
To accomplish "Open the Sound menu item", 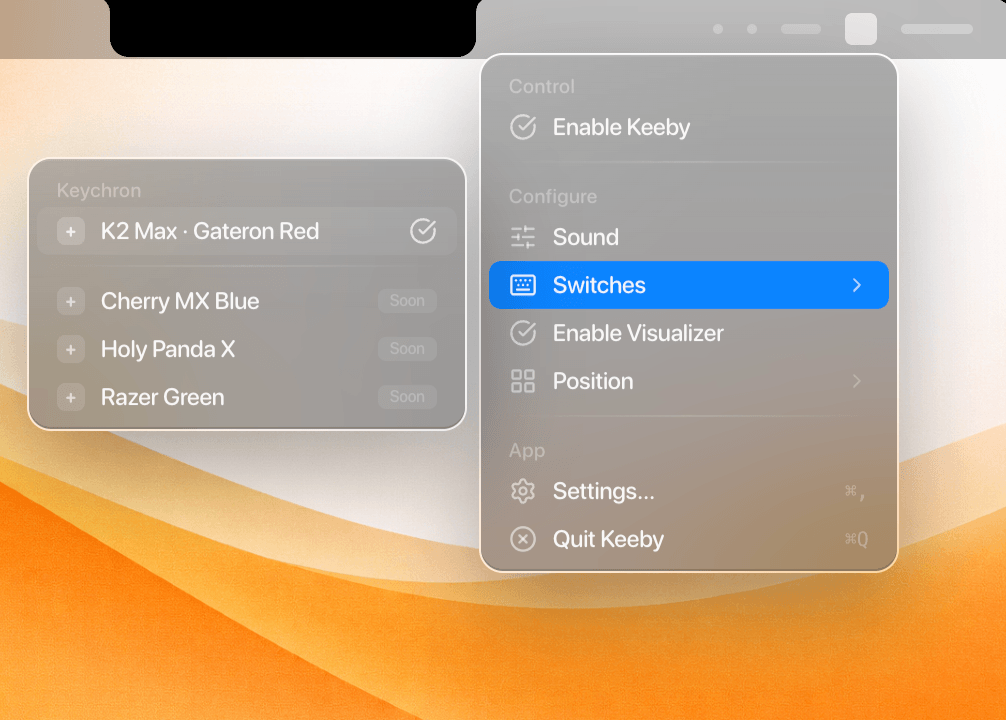I will pyautogui.click(x=586, y=237).
